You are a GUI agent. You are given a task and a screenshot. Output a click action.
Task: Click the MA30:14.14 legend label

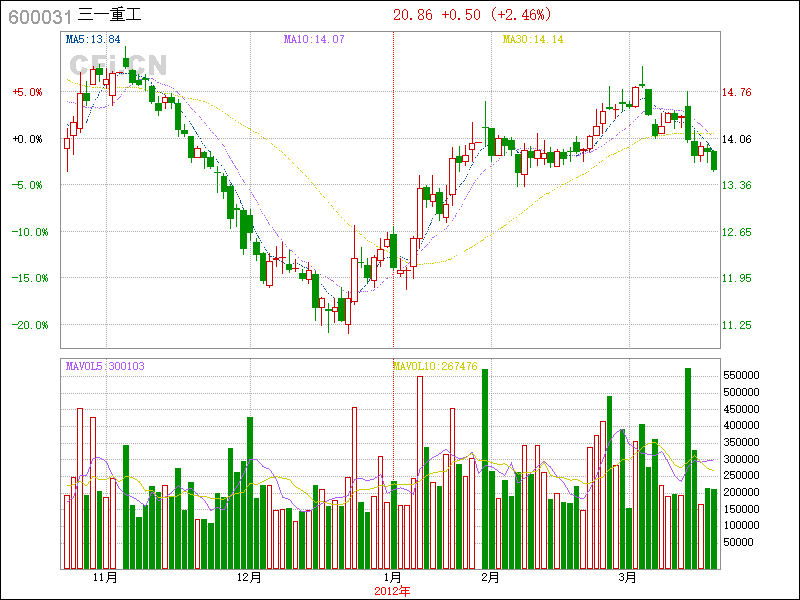[532, 40]
